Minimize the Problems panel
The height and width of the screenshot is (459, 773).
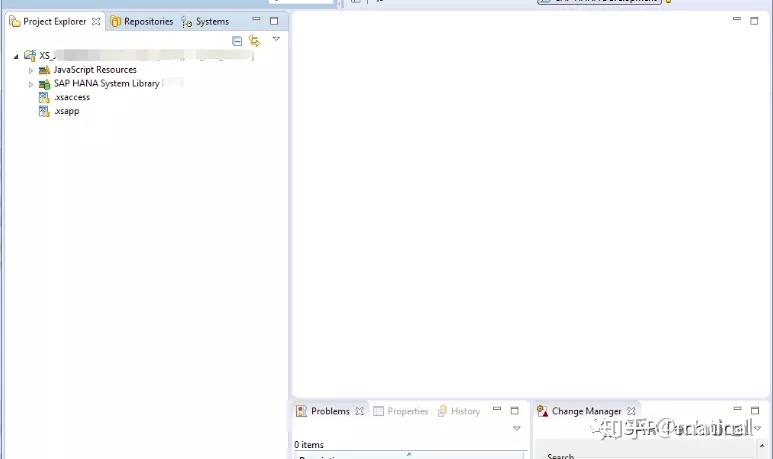[497, 409]
